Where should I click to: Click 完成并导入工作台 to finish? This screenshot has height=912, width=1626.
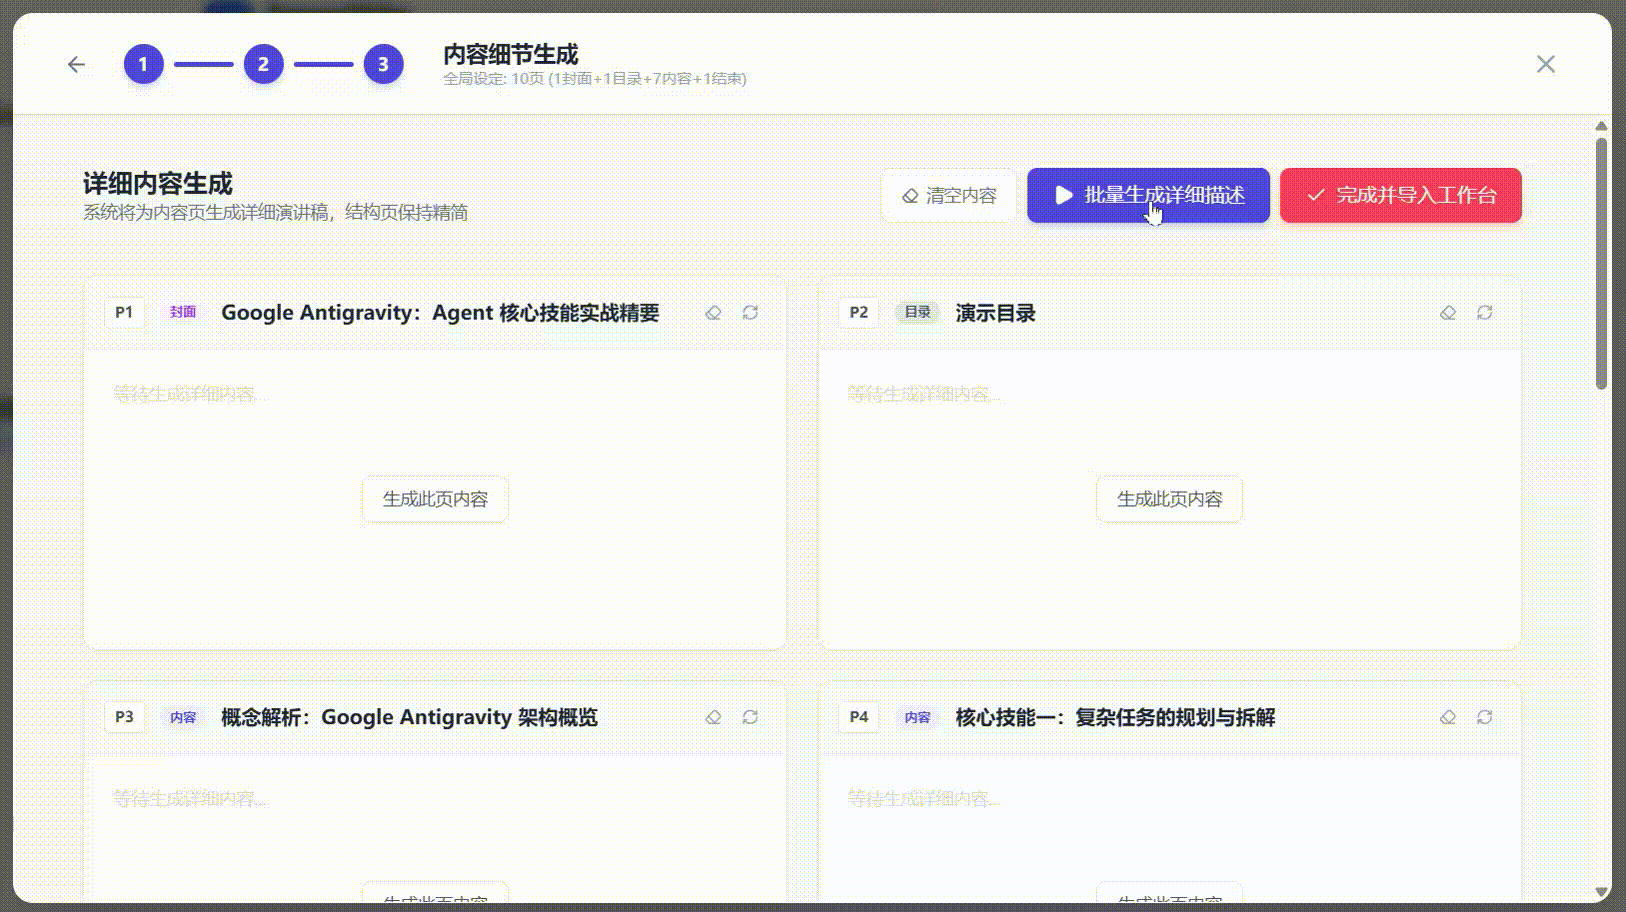pos(1400,196)
